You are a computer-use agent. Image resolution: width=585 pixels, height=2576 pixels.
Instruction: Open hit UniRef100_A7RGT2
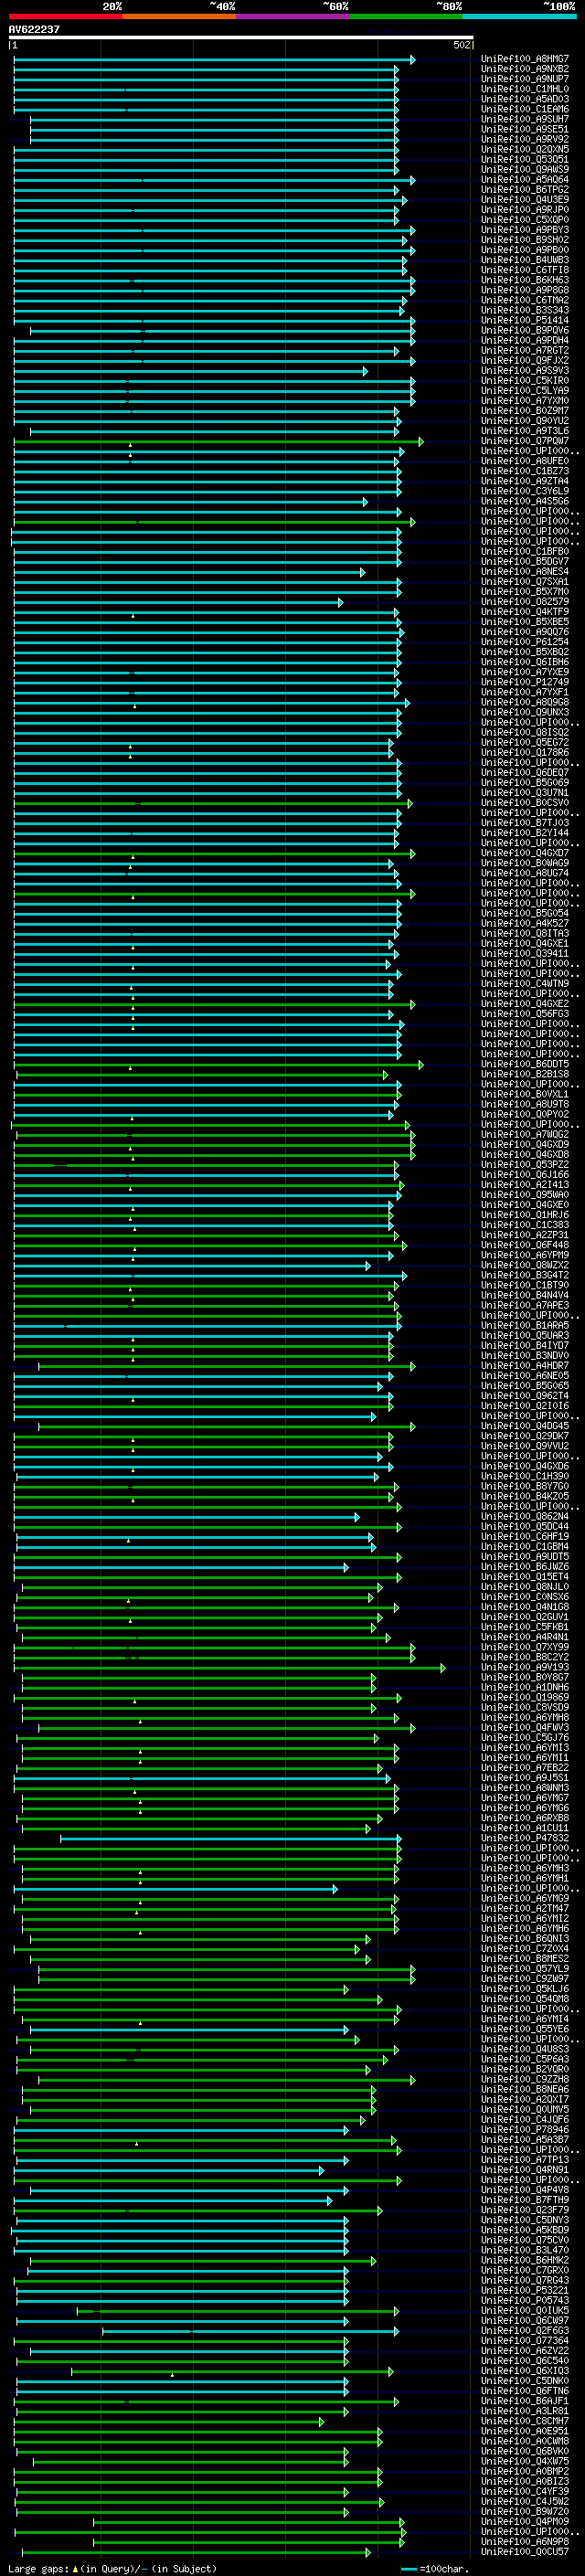pyautogui.click(x=525, y=351)
